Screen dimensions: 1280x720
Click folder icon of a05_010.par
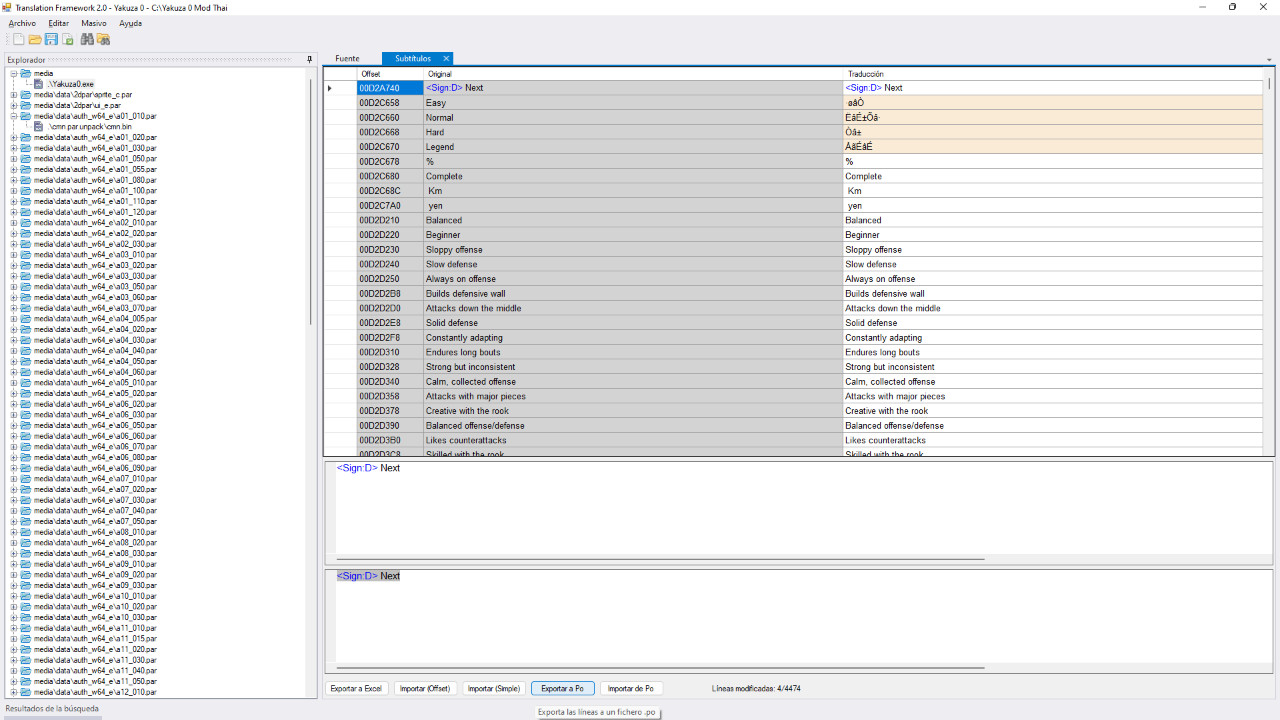(x=26, y=383)
